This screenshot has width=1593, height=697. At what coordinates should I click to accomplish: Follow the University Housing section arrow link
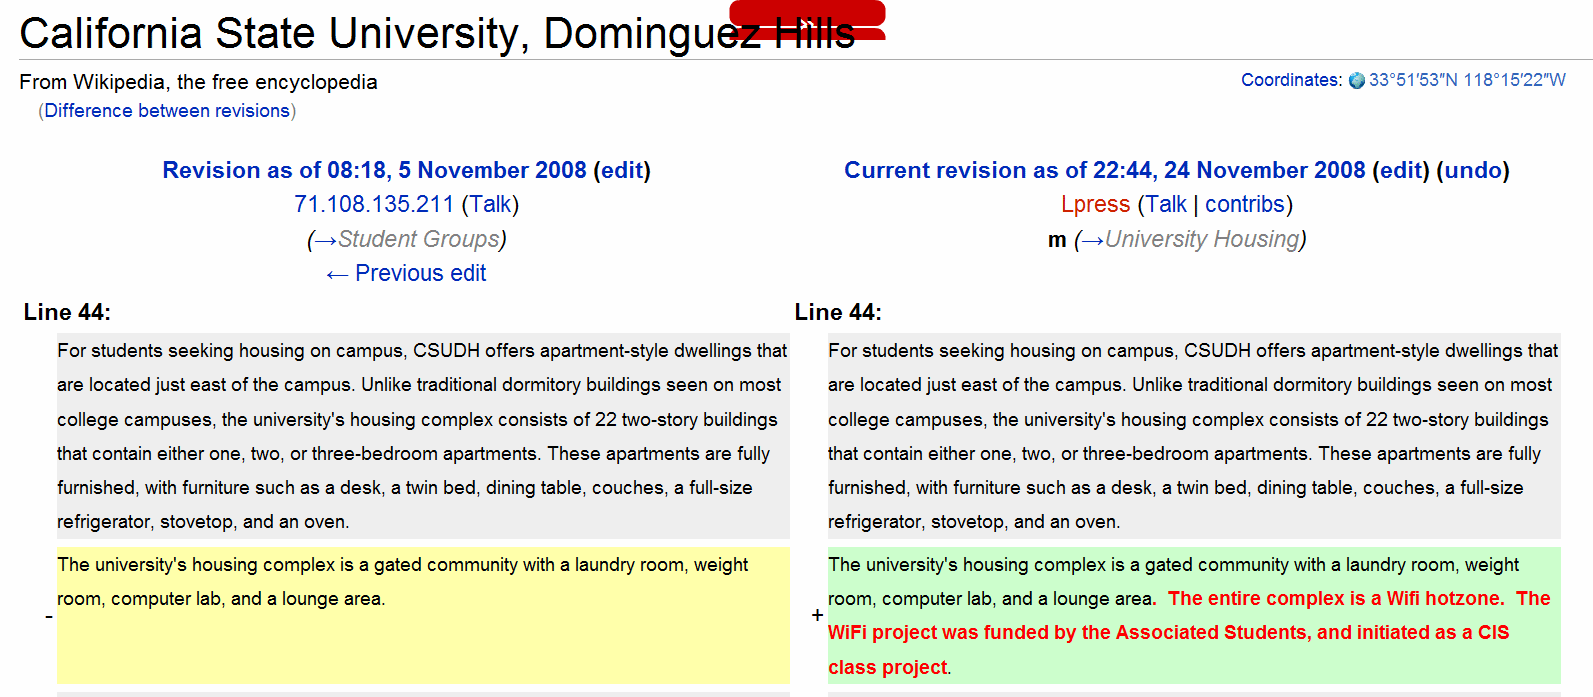point(1092,240)
